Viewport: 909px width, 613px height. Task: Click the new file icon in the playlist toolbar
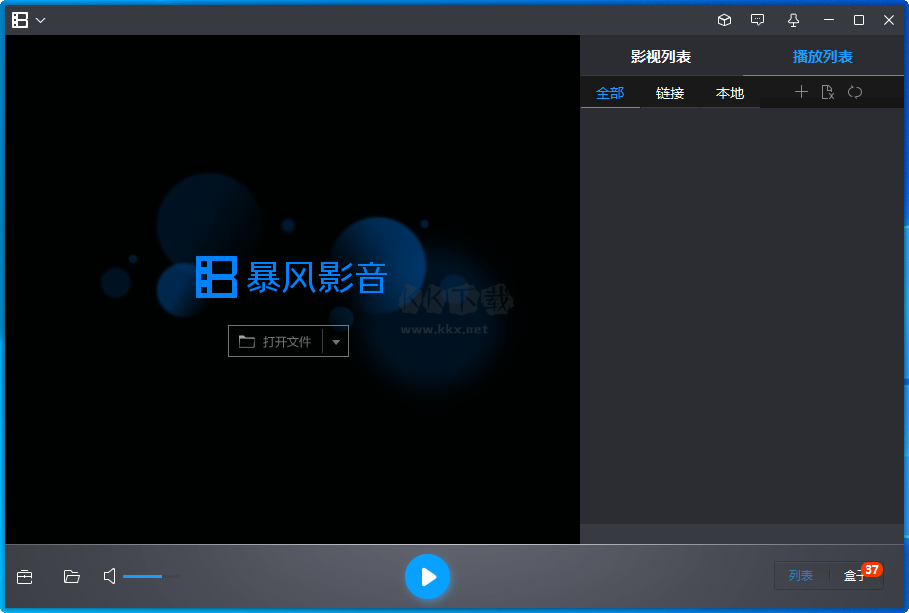point(828,91)
